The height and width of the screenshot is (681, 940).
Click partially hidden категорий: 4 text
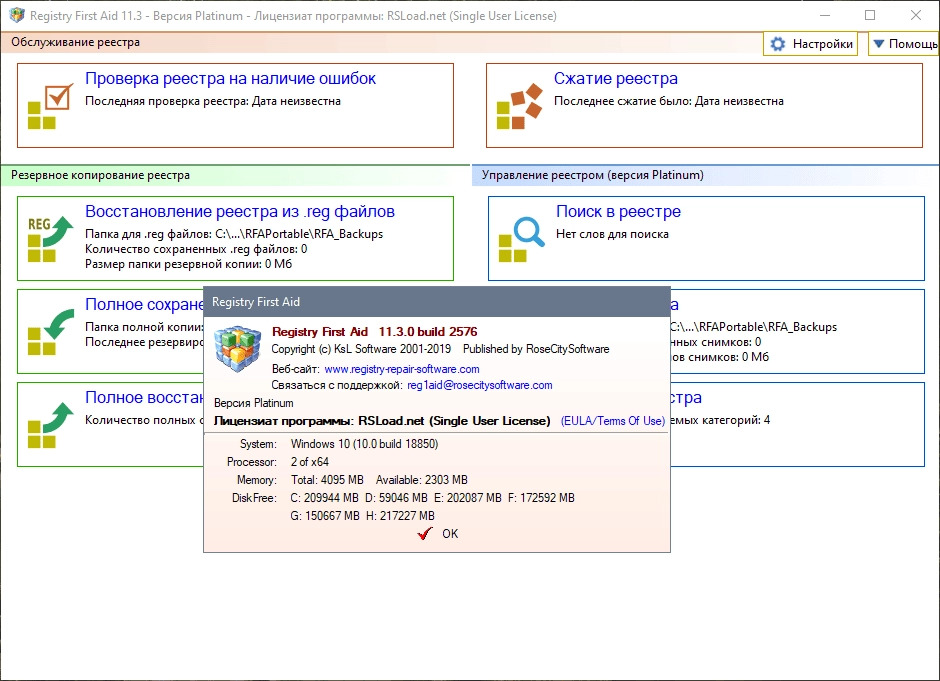721,420
